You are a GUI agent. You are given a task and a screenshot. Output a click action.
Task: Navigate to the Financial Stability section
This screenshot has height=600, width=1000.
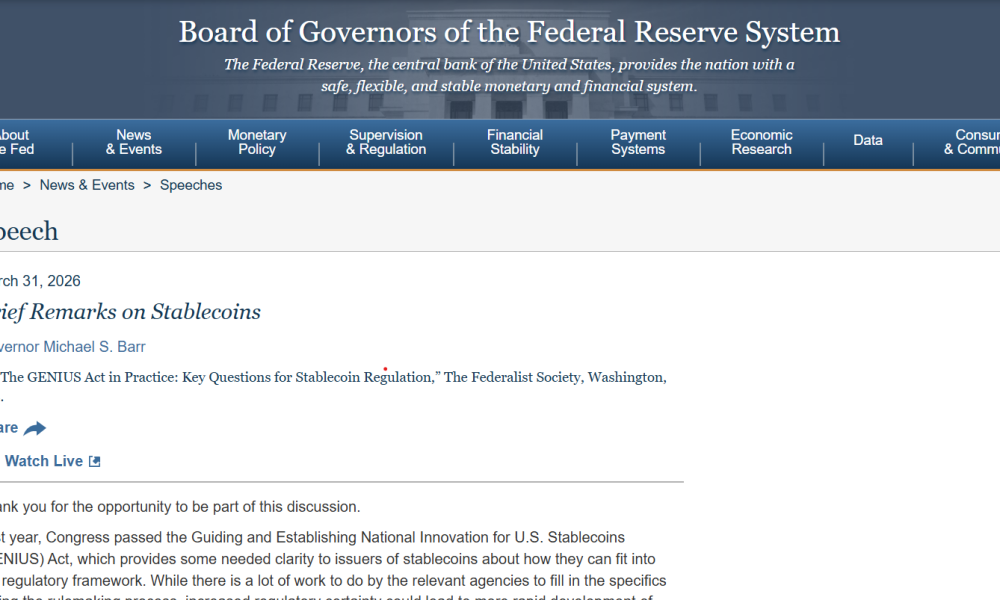pos(514,141)
